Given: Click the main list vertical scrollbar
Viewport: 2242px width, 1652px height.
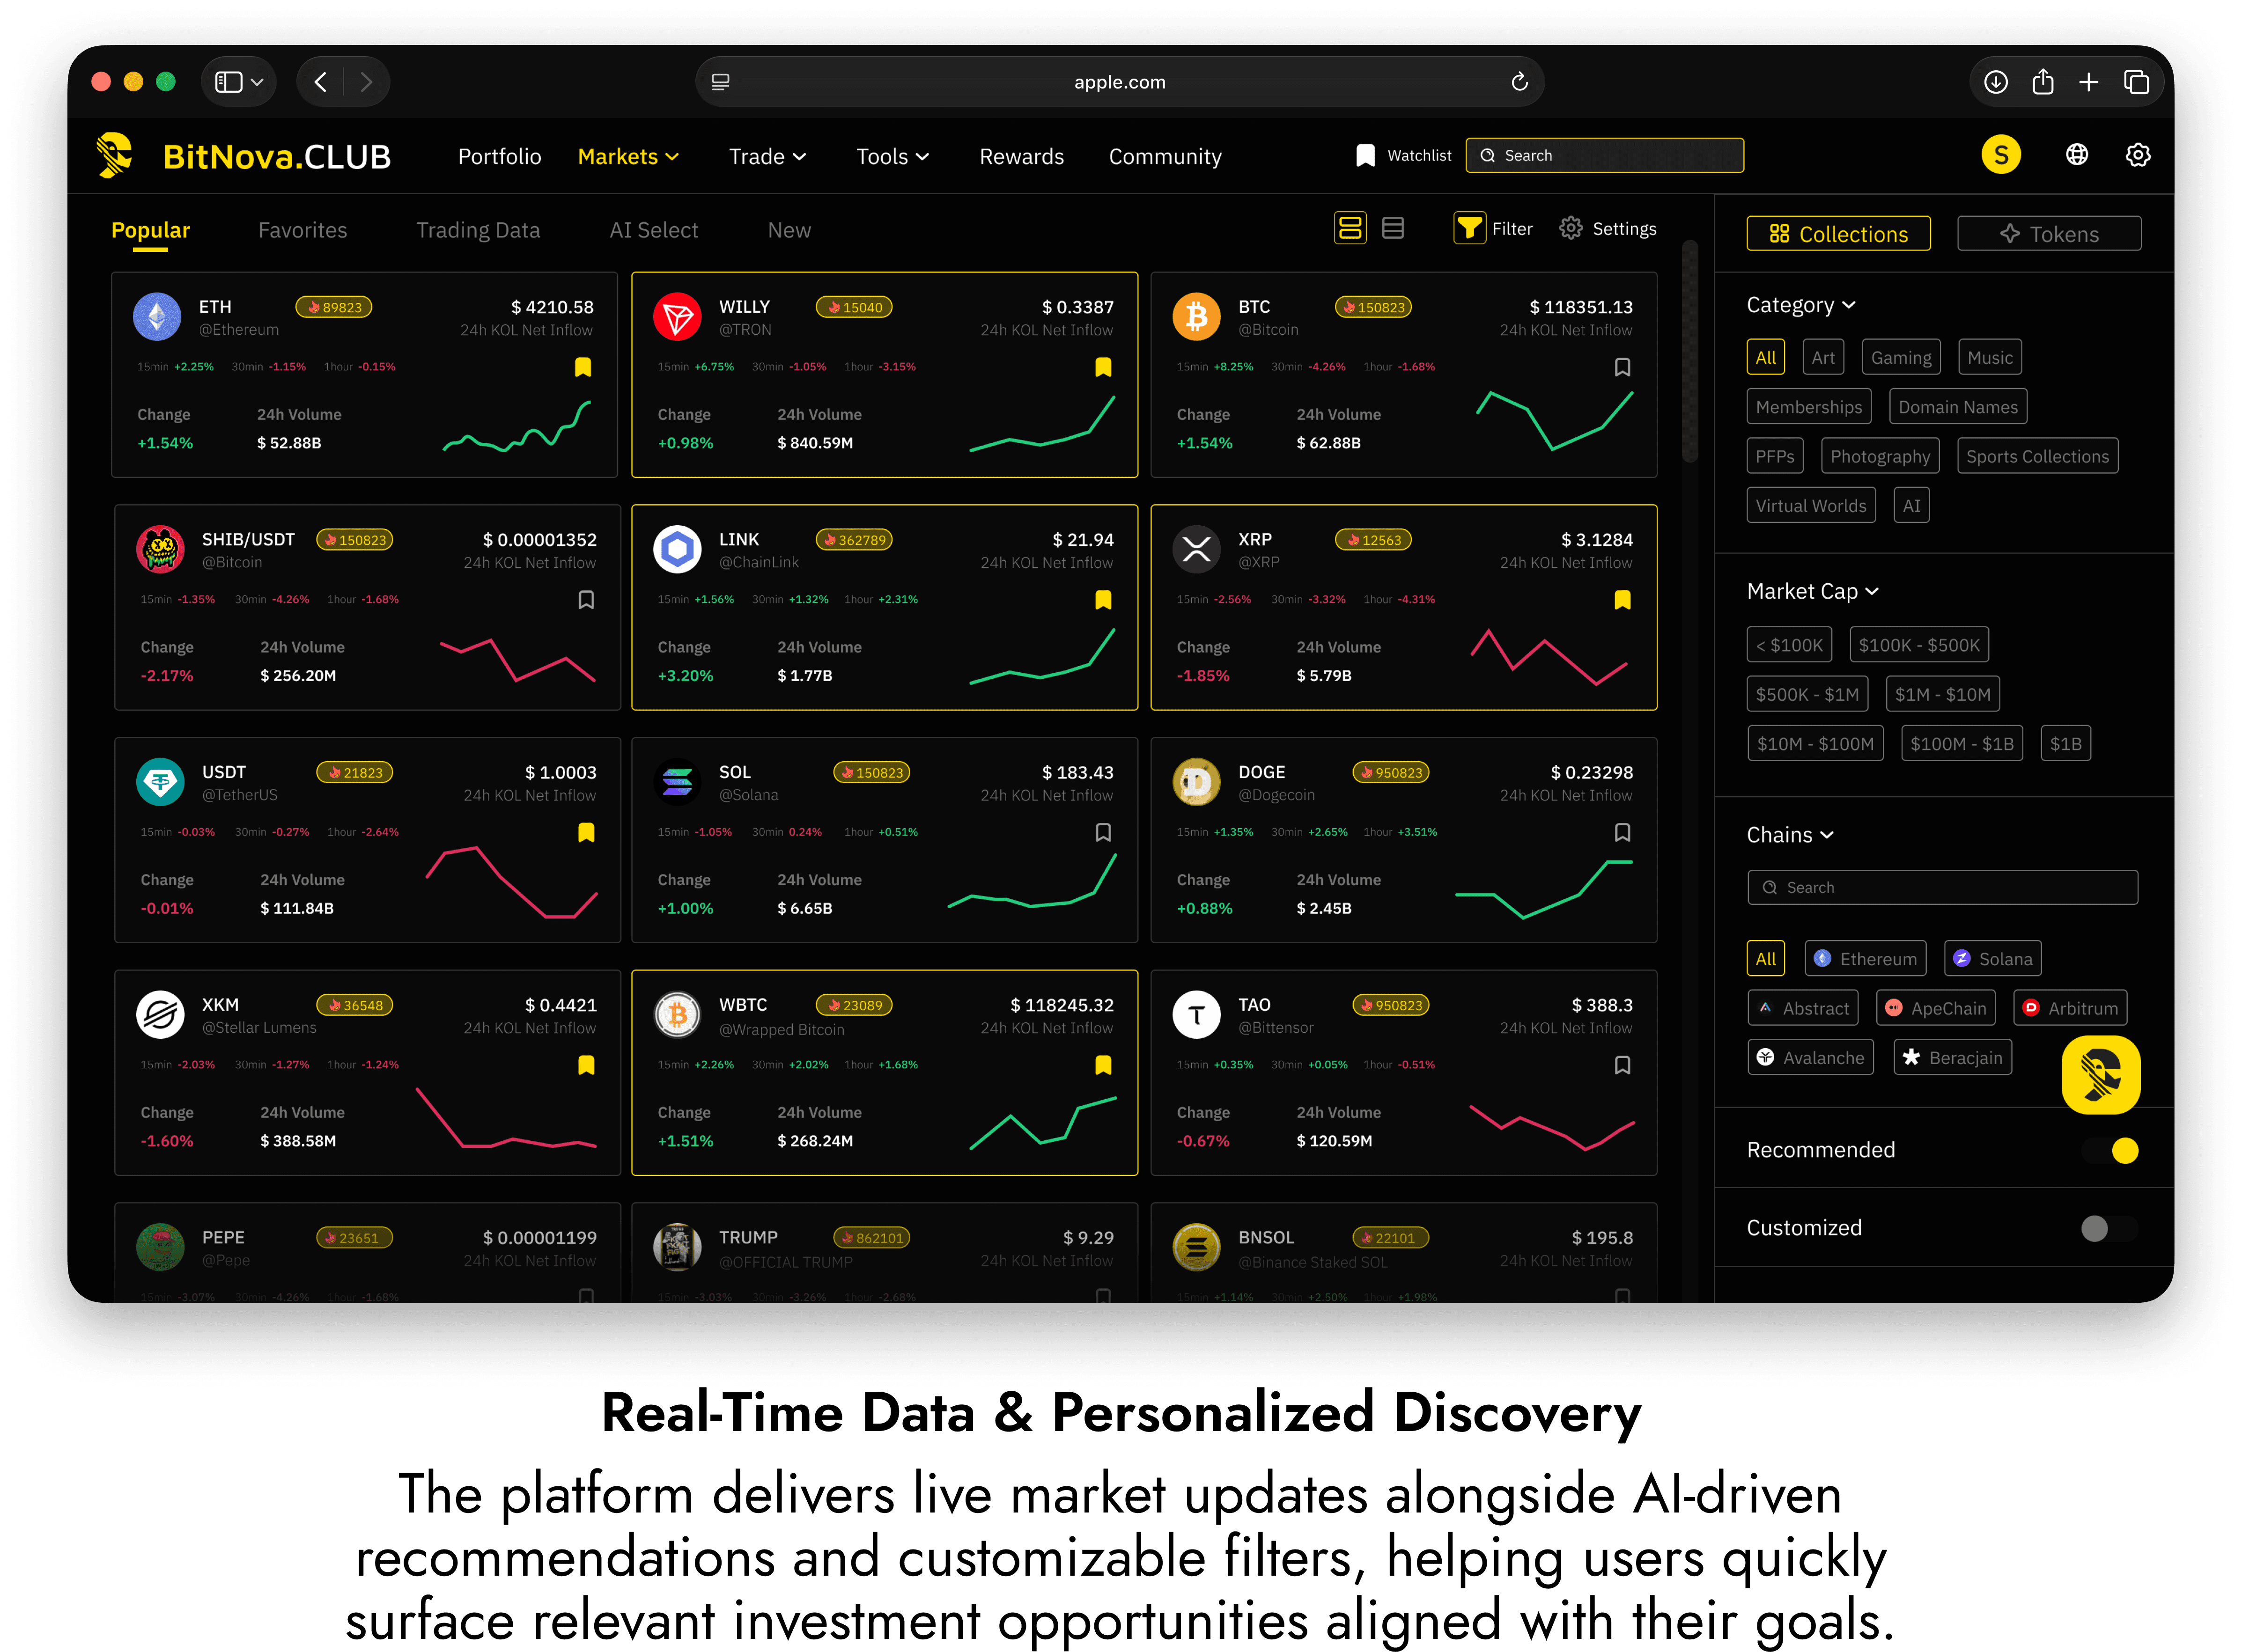Looking at the screenshot, I should point(1689,350).
